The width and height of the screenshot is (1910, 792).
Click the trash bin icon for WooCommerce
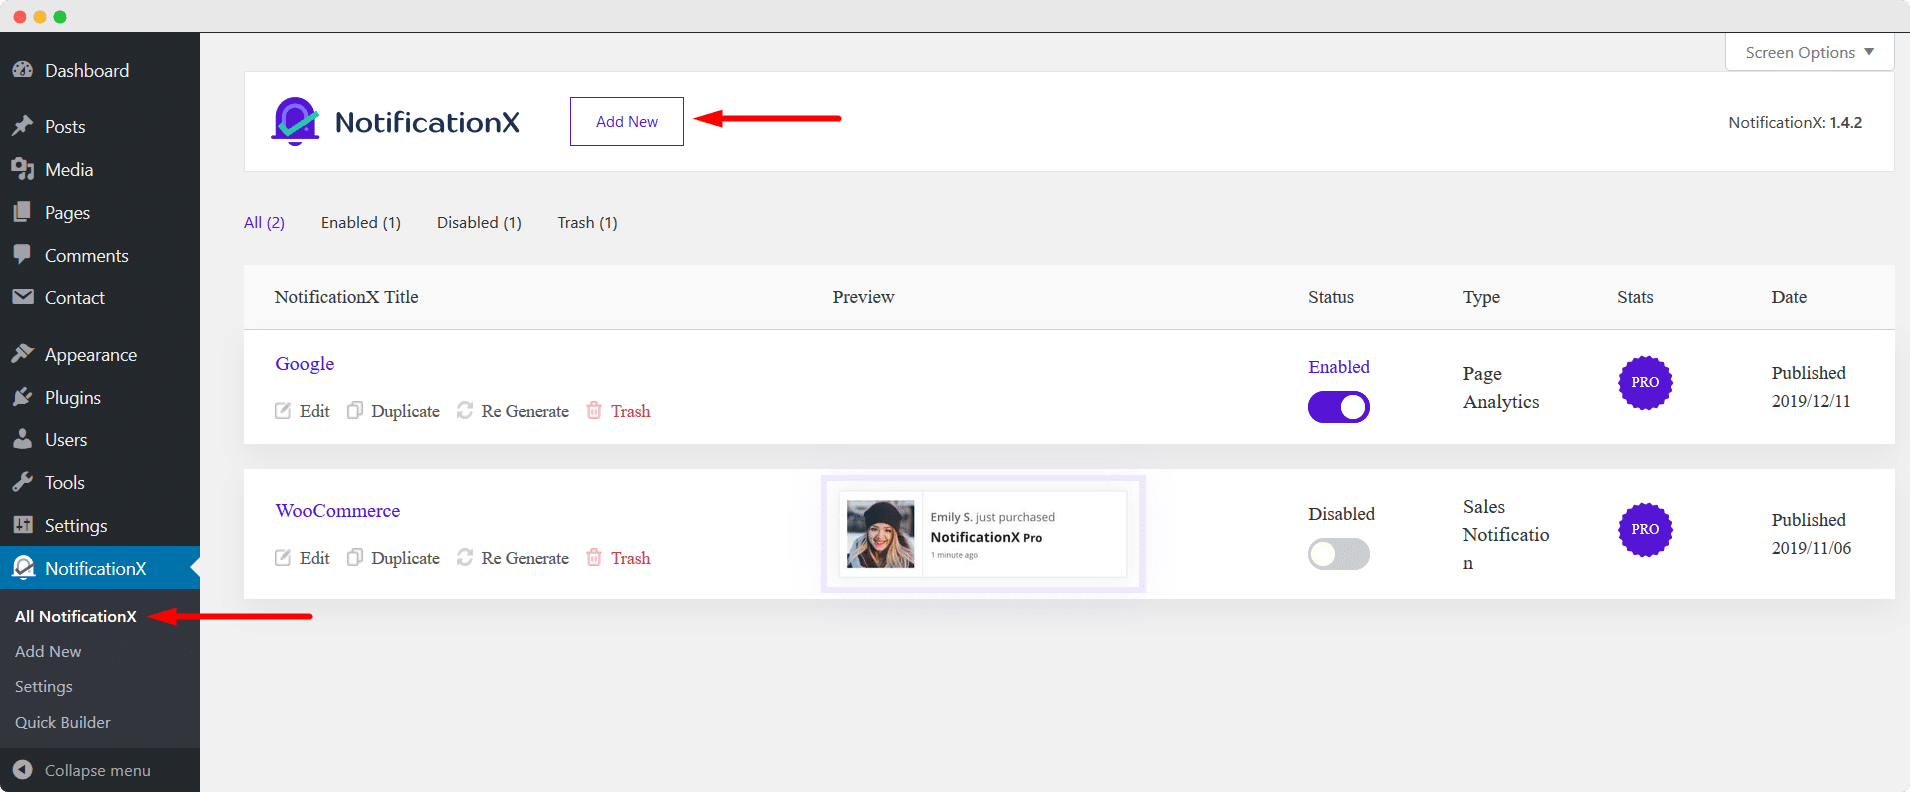(x=594, y=558)
